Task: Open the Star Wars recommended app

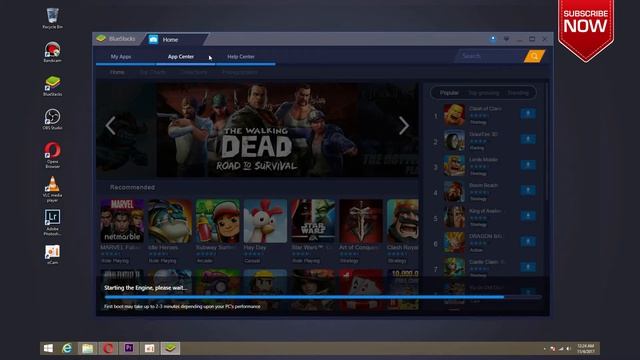Action: pos(313,221)
